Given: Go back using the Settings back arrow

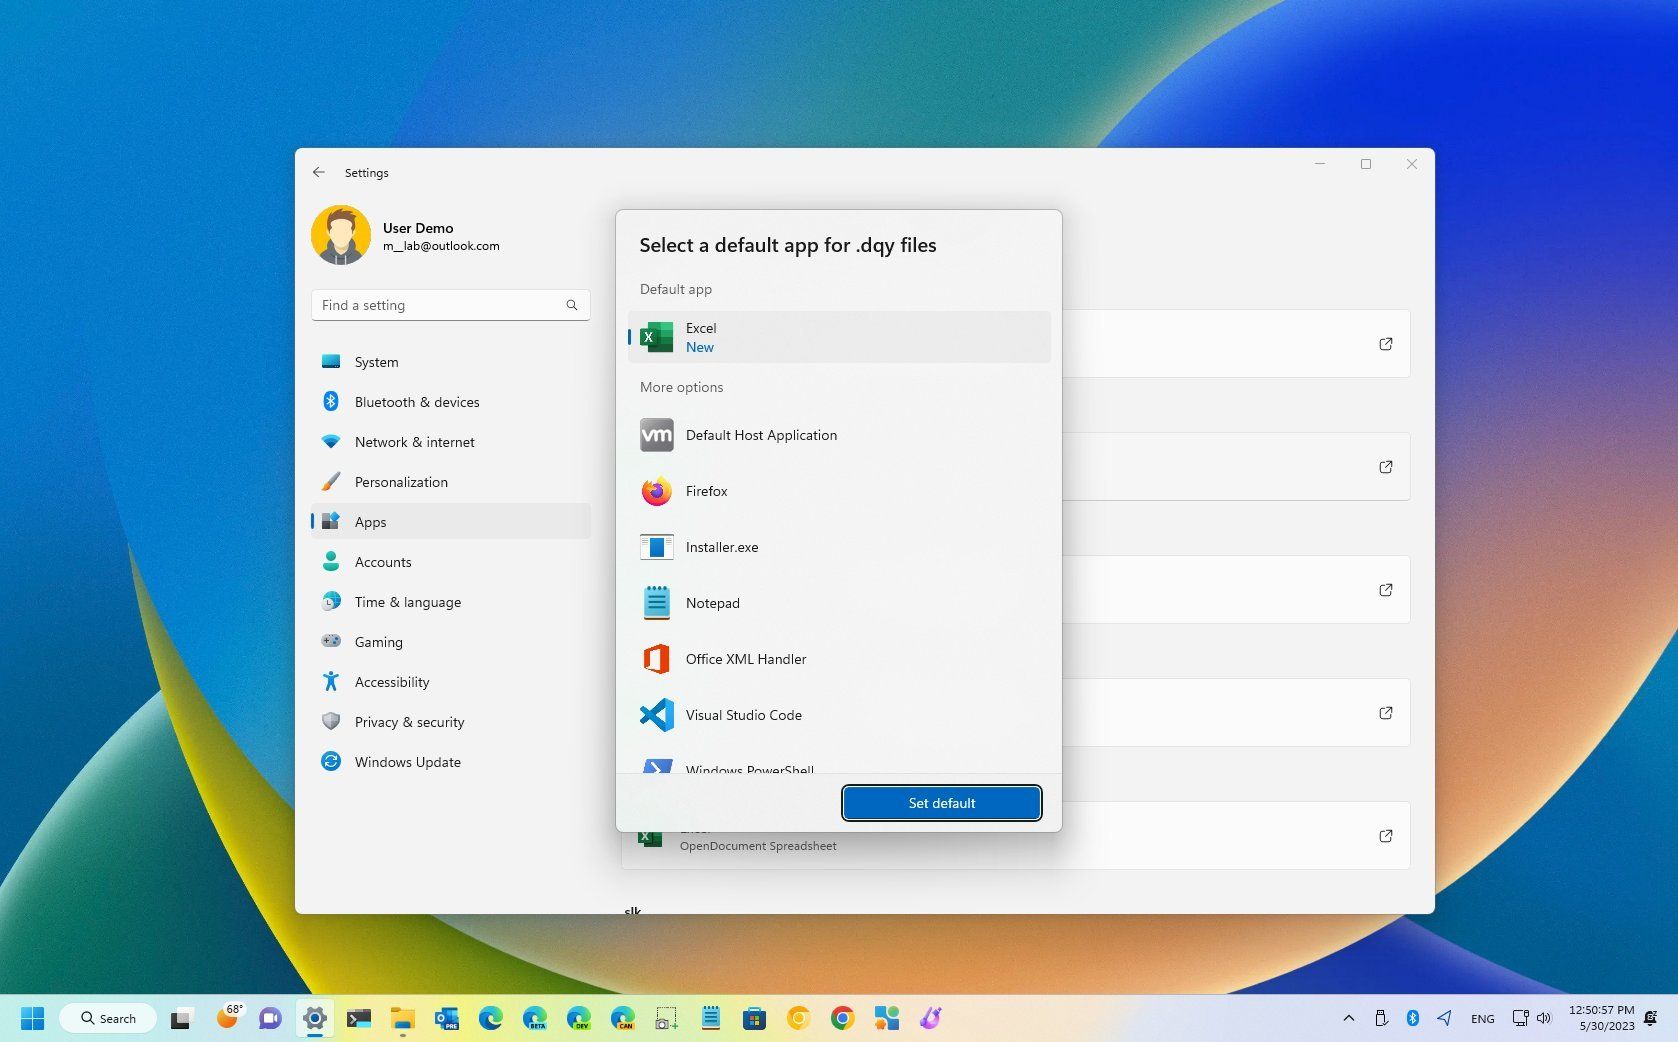Looking at the screenshot, I should (319, 172).
